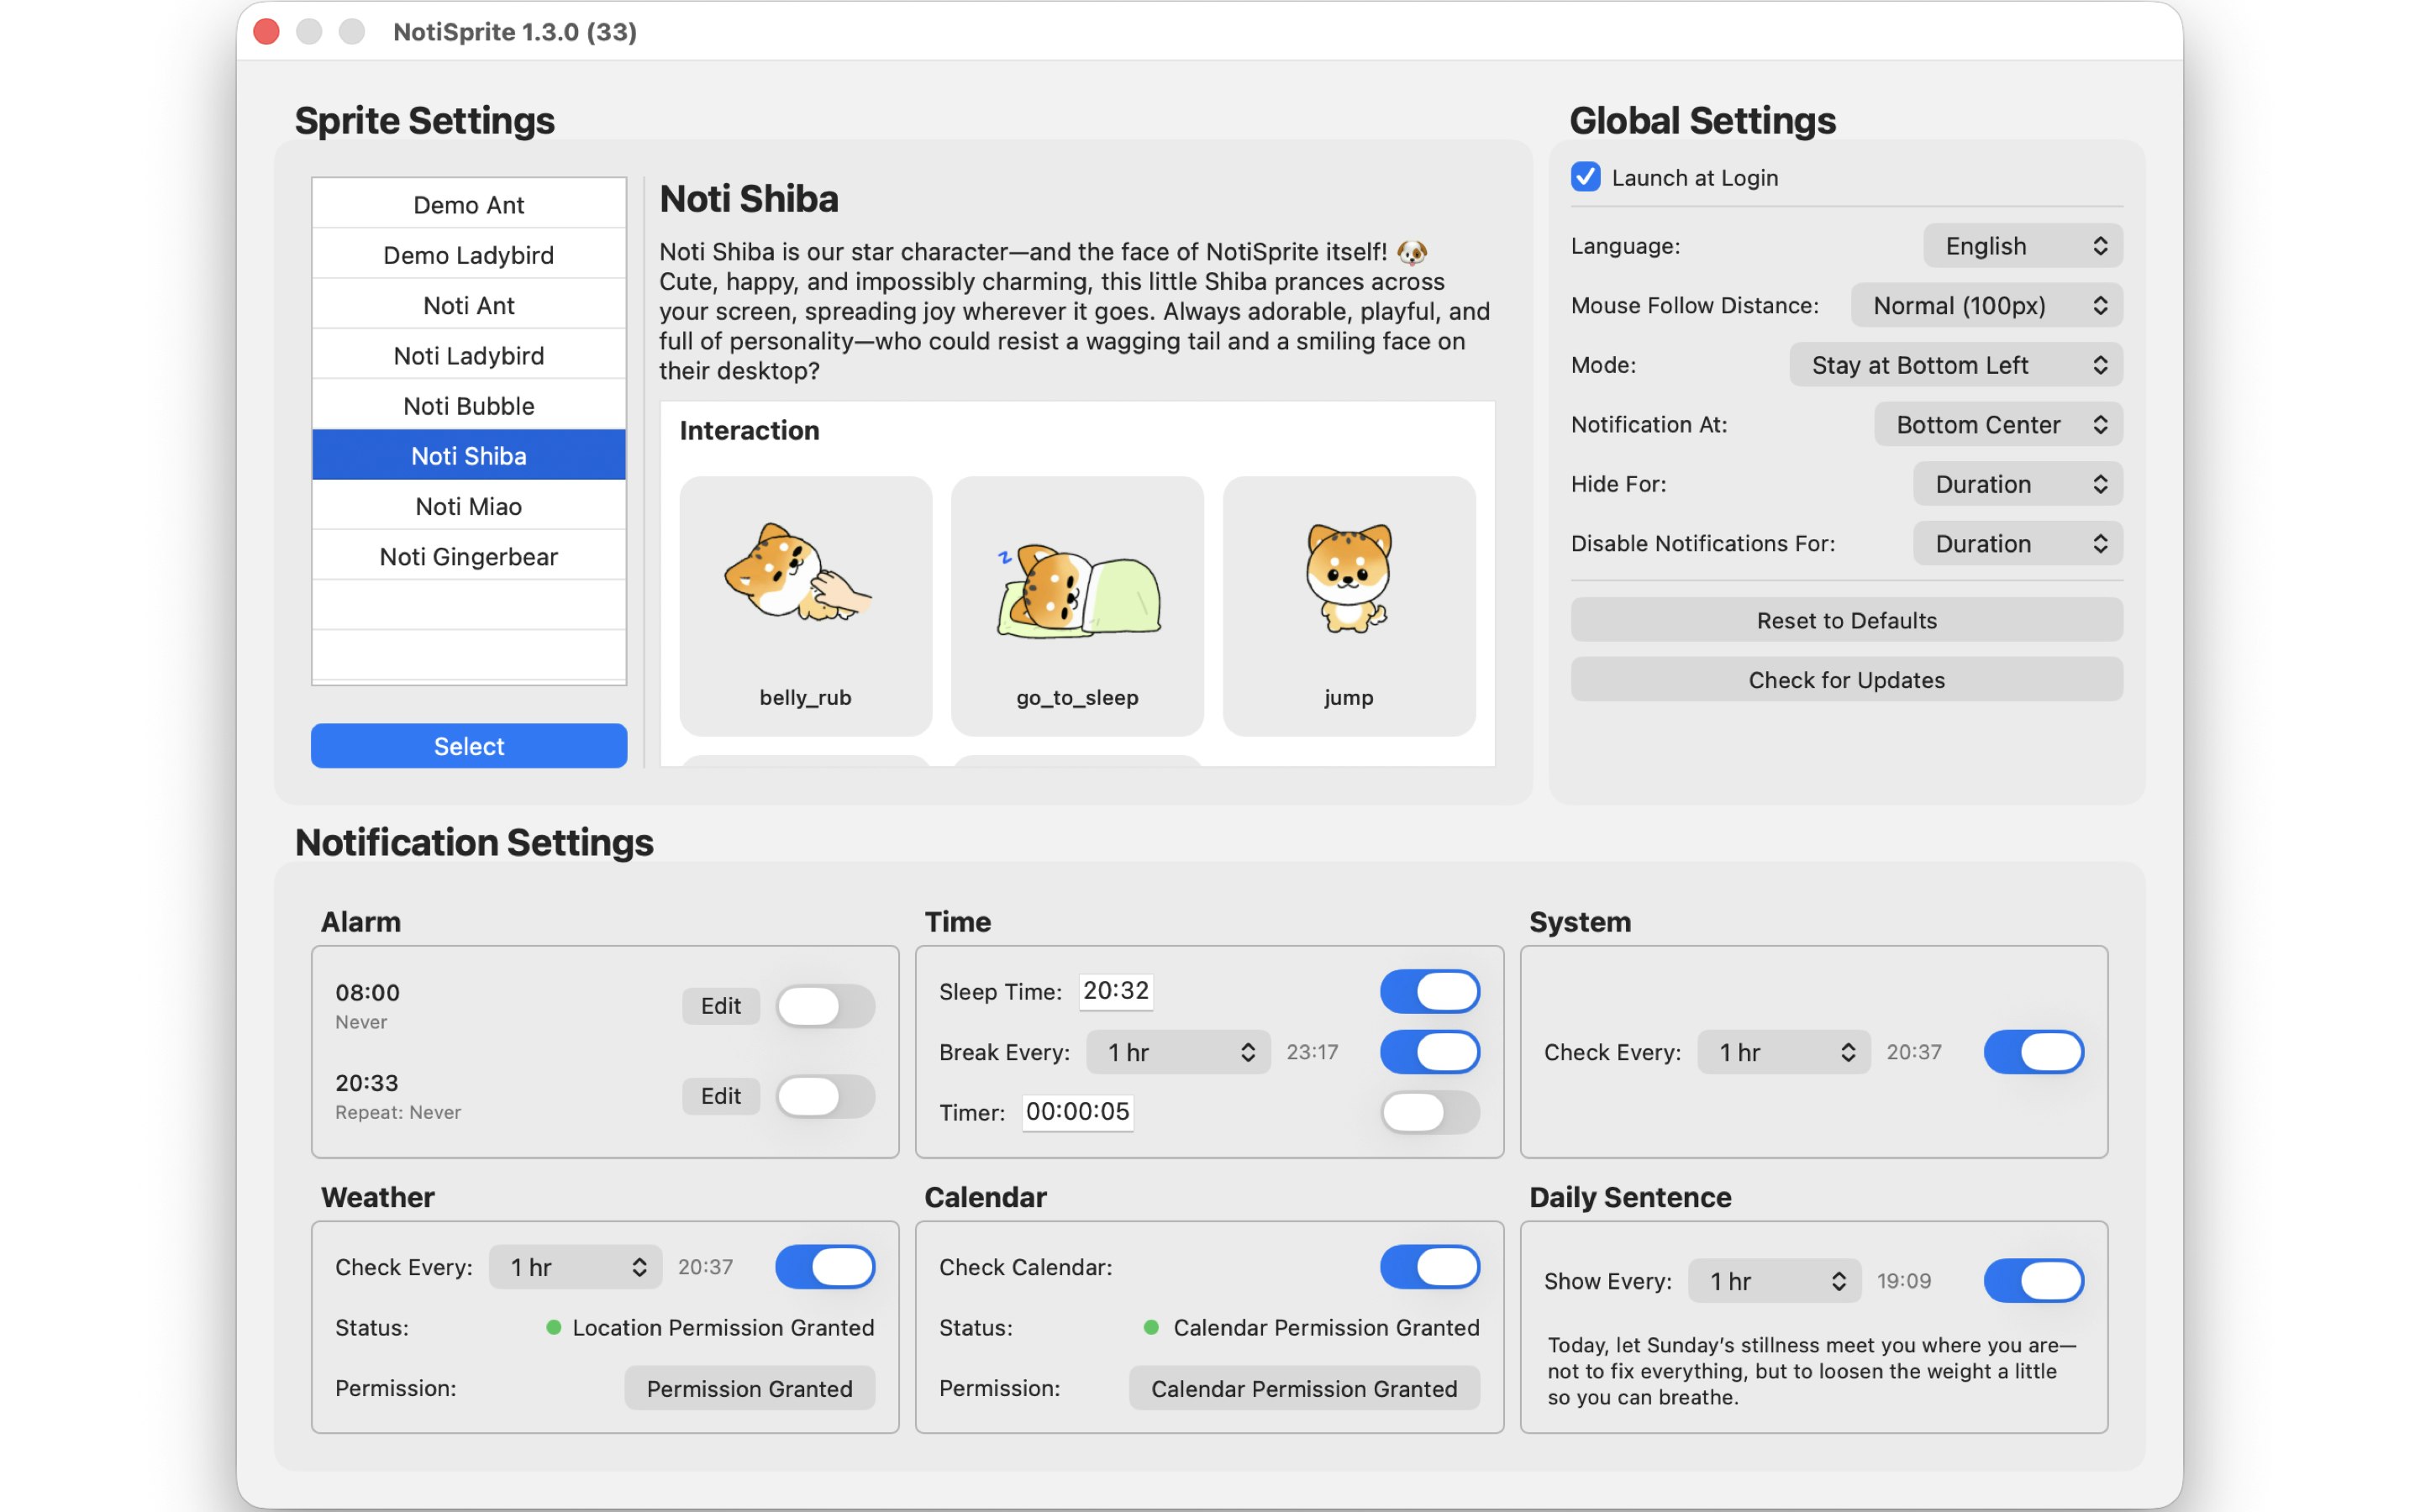Change the Break Every interval
Image resolution: width=2420 pixels, height=1512 pixels.
coord(1176,1051)
